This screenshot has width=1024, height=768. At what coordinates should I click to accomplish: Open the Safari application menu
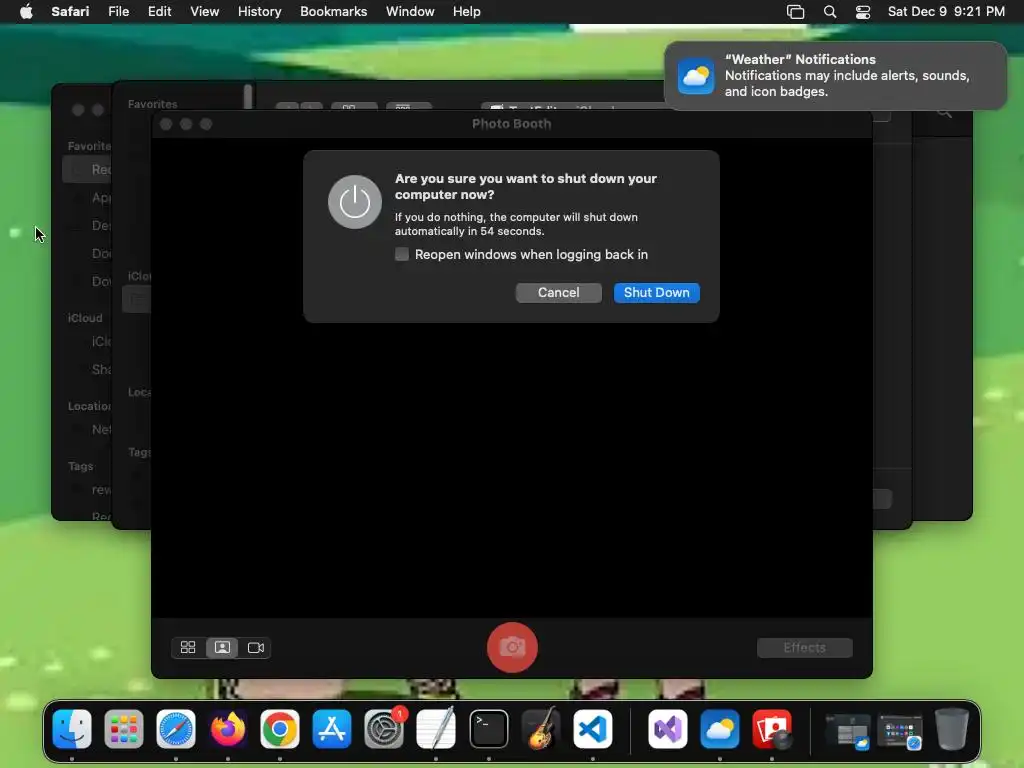point(71,12)
